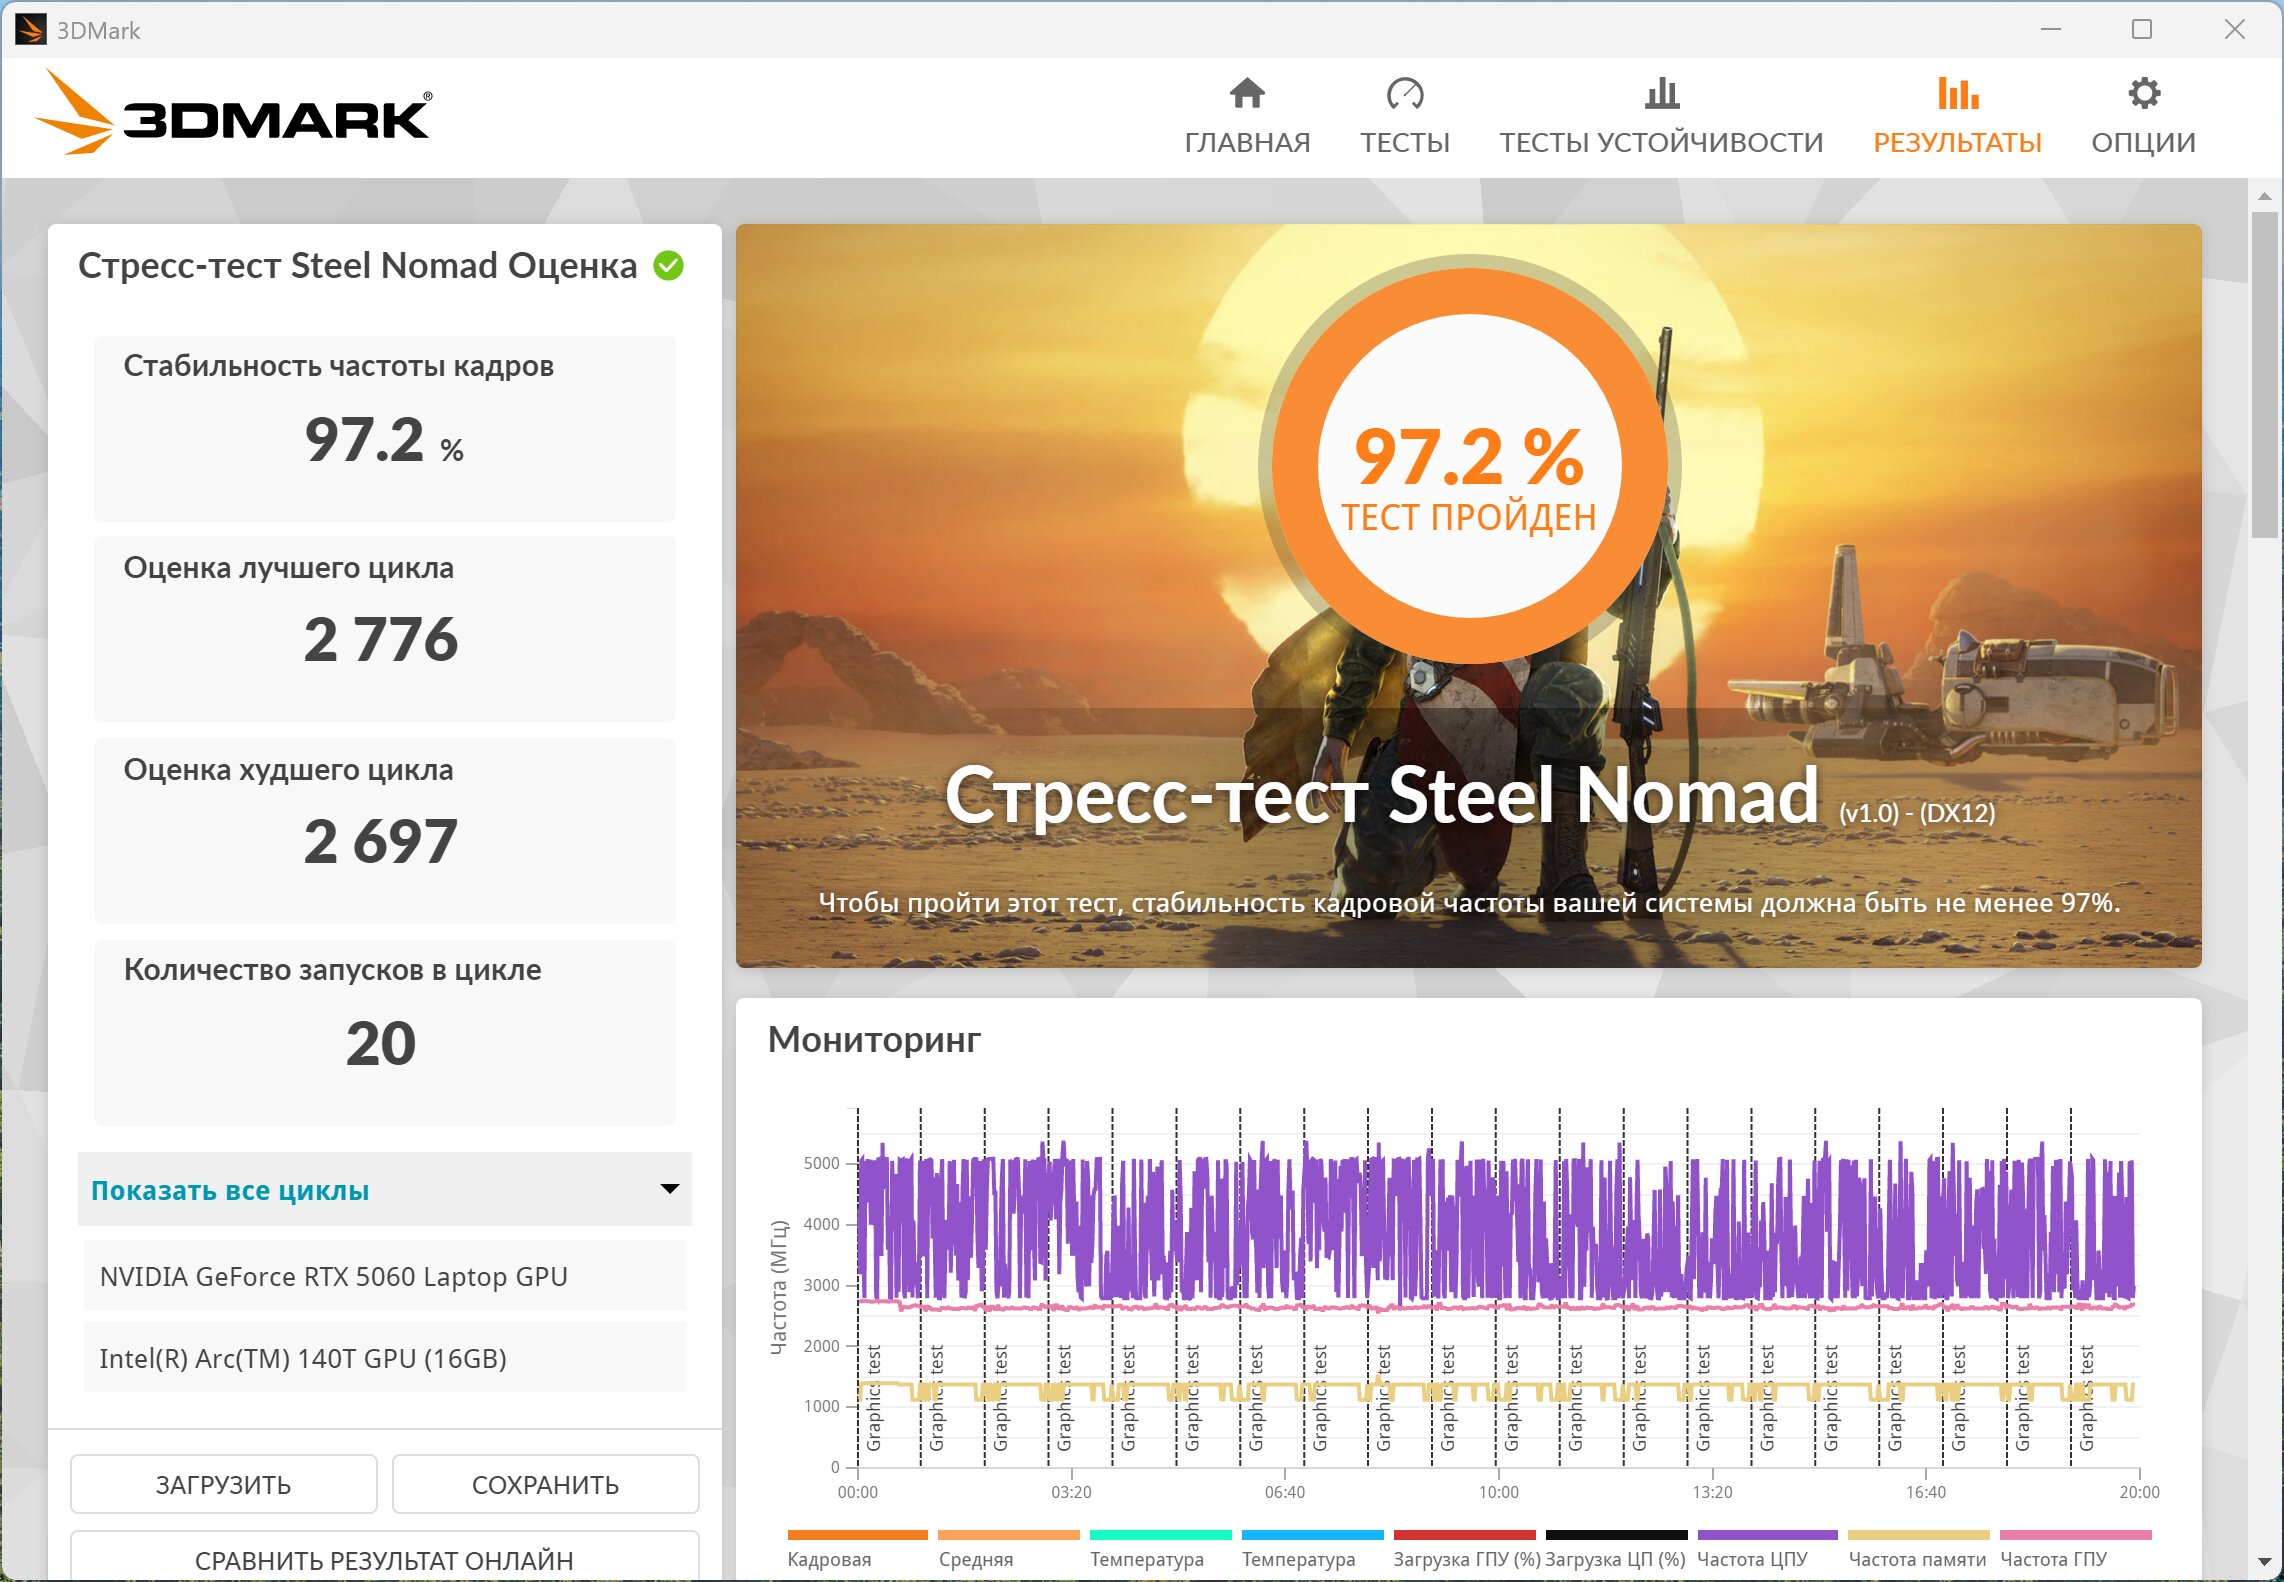Toggle the Частота ЦПУ purple legend swatch
2284x1582 pixels.
1767,1534
